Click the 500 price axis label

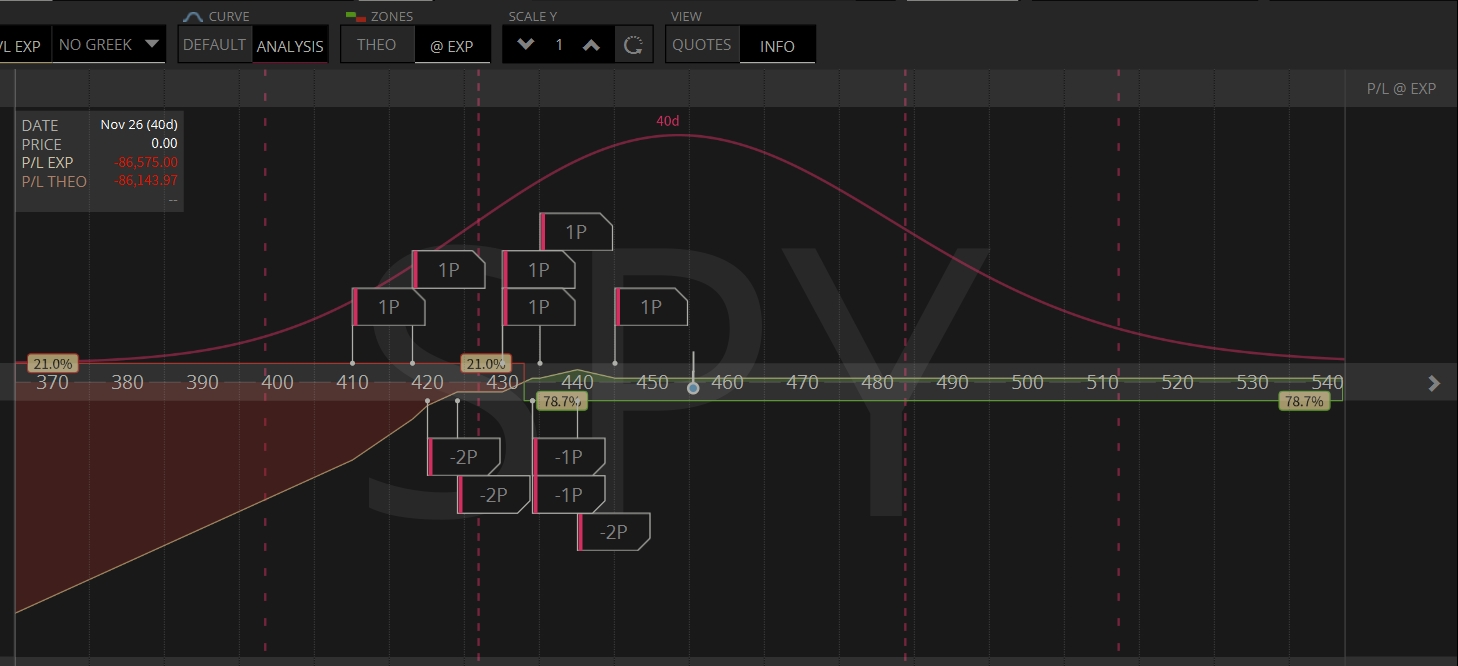1027,382
